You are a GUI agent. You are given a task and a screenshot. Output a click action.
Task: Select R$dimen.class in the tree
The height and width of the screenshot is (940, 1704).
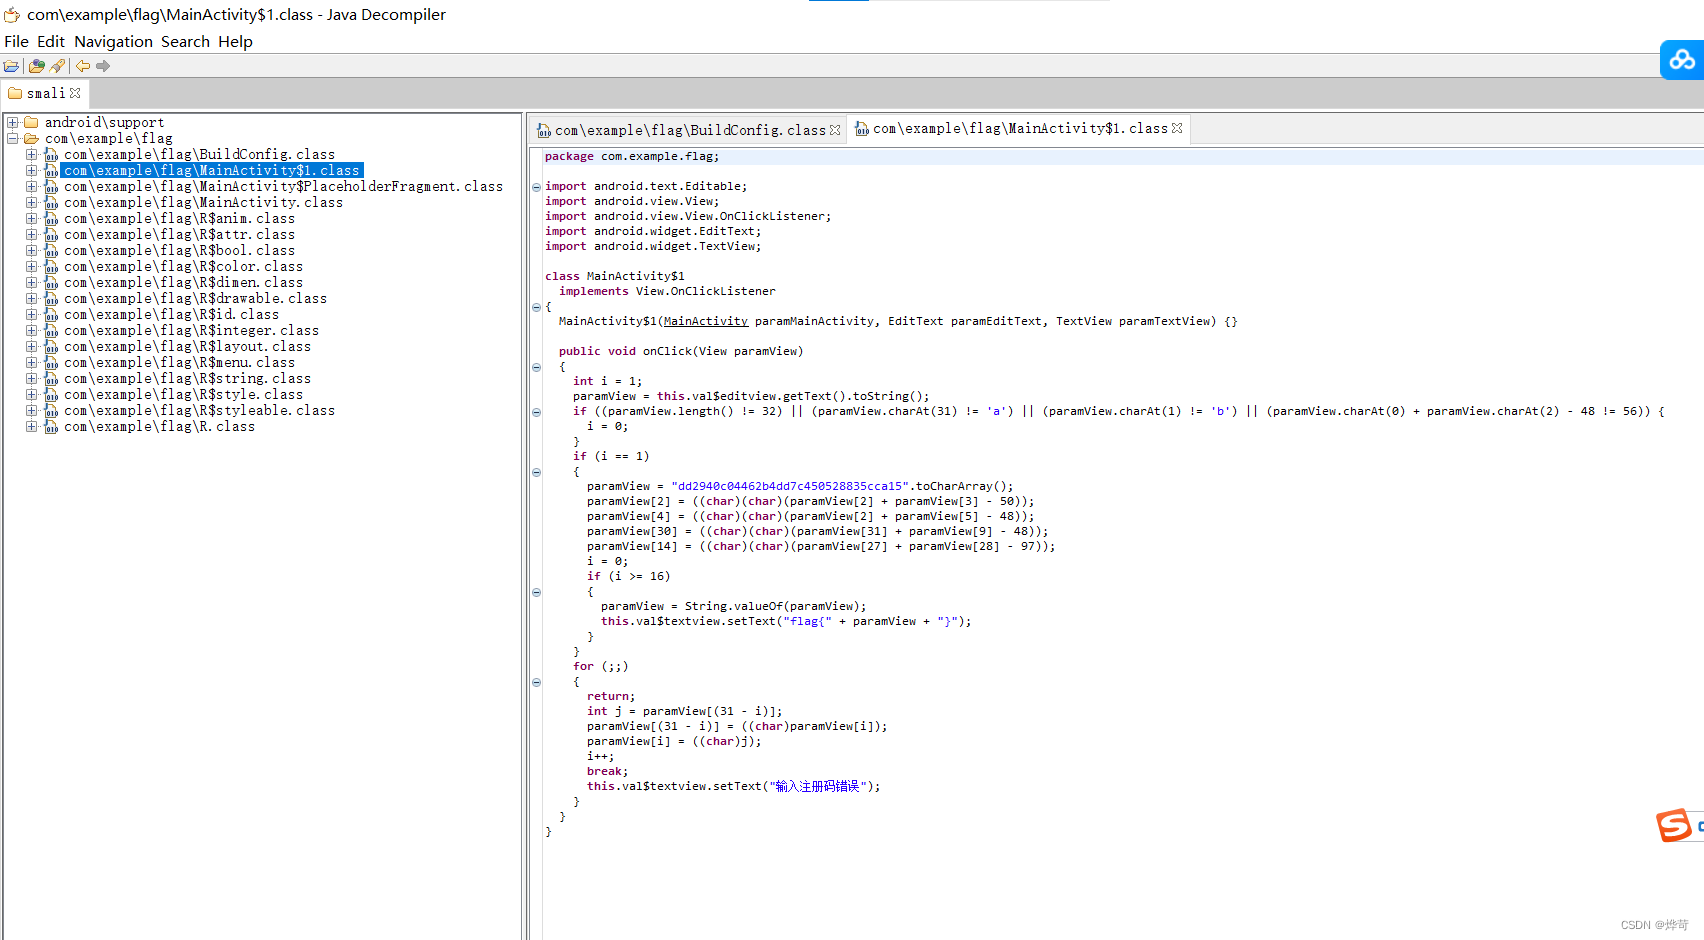183,282
